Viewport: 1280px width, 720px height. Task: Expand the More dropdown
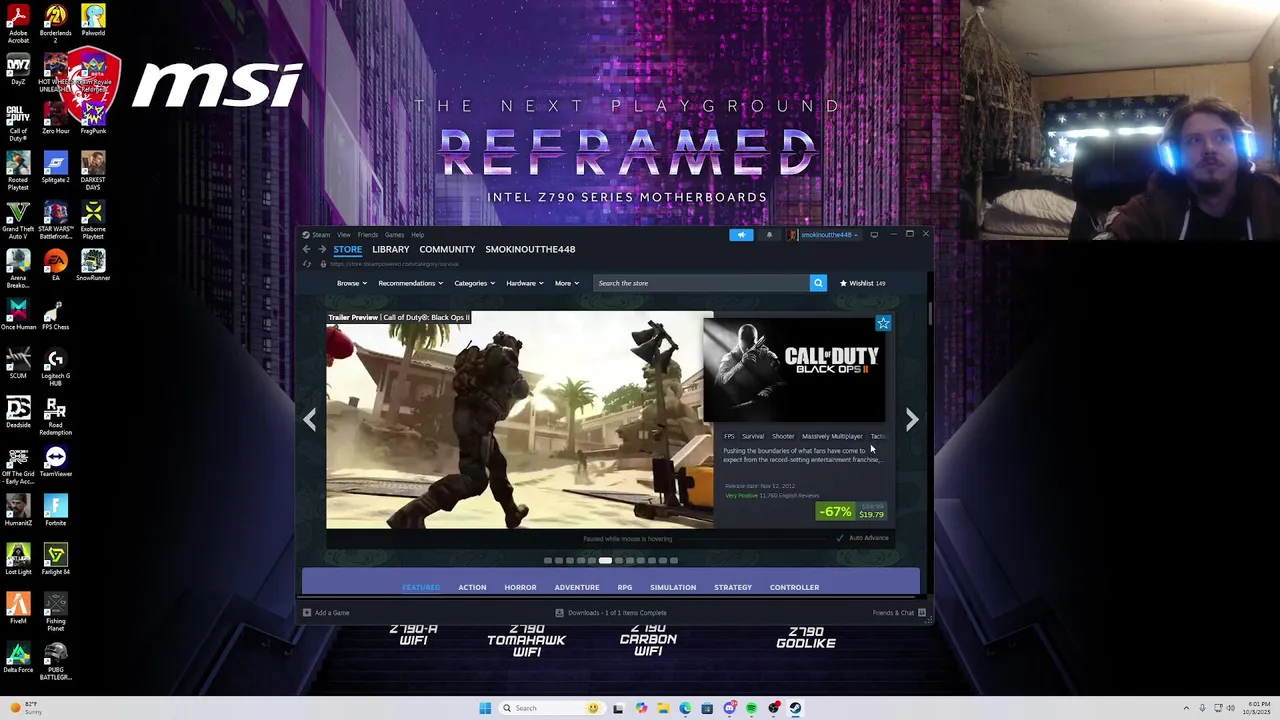(x=567, y=283)
